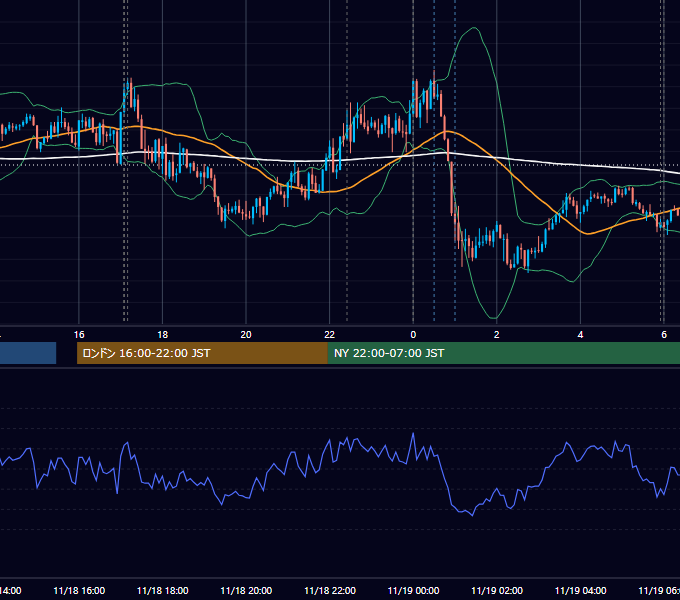
Task: Click the NY 22:00-07:00 JST session bar
Action: [x=503, y=353]
